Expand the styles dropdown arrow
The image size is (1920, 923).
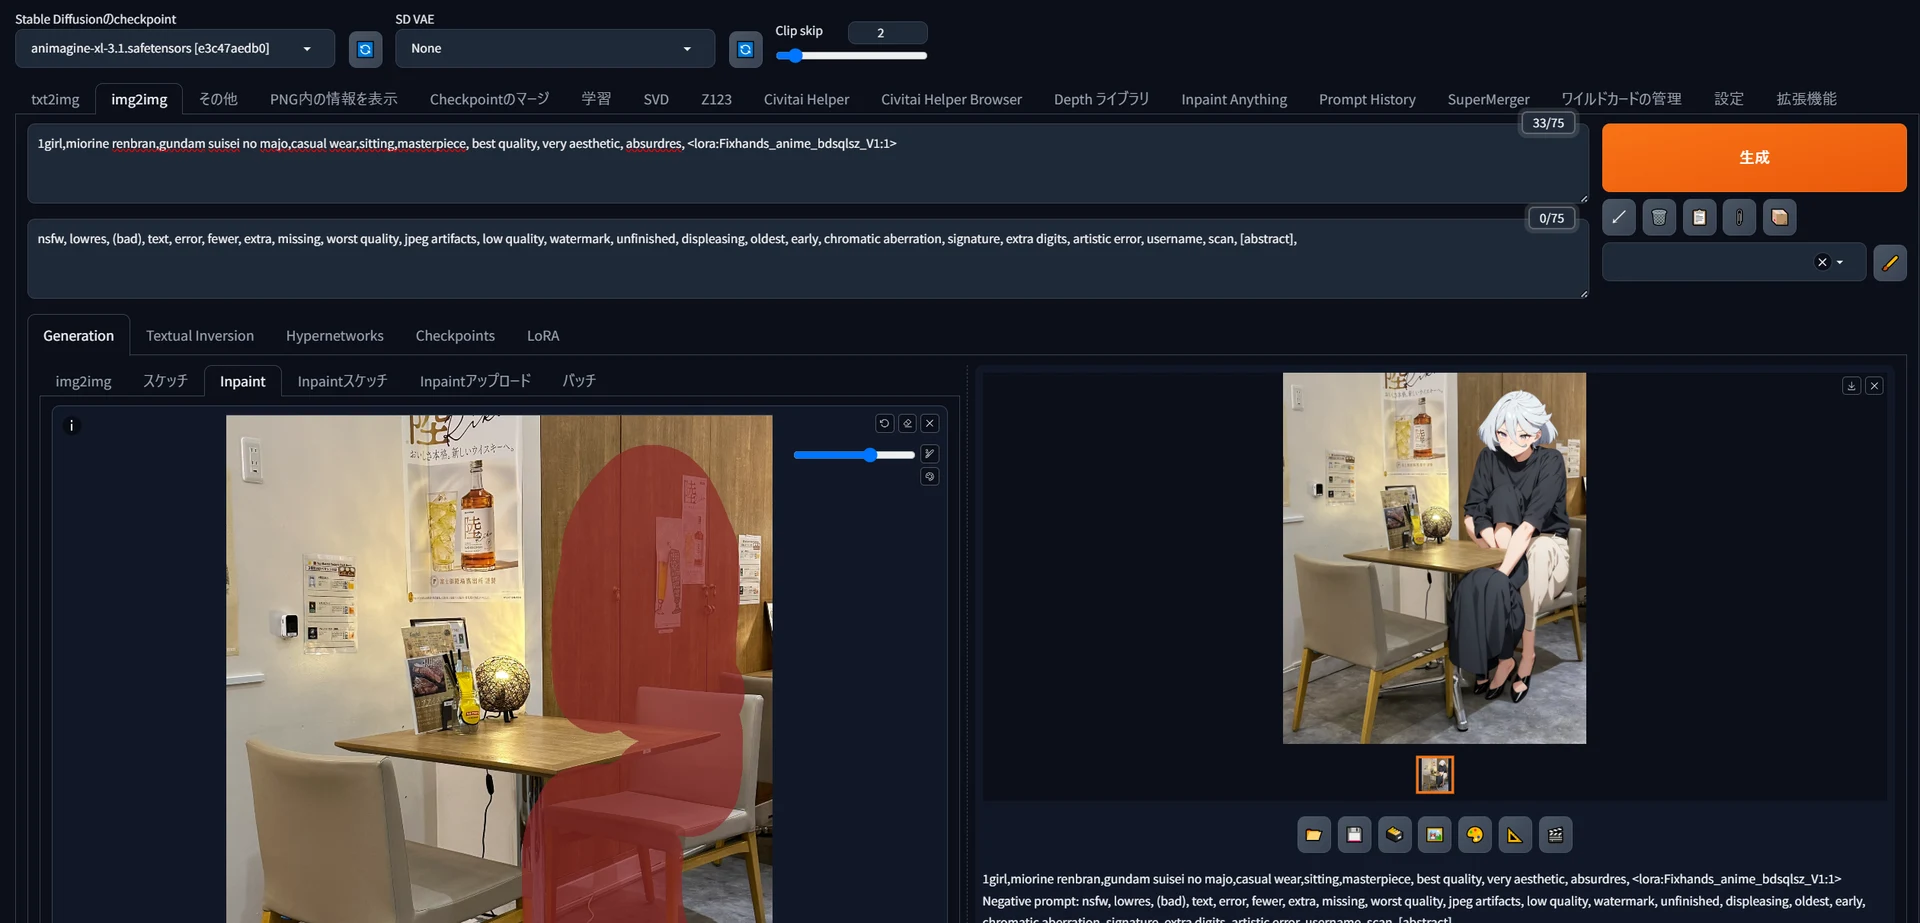(x=1840, y=262)
